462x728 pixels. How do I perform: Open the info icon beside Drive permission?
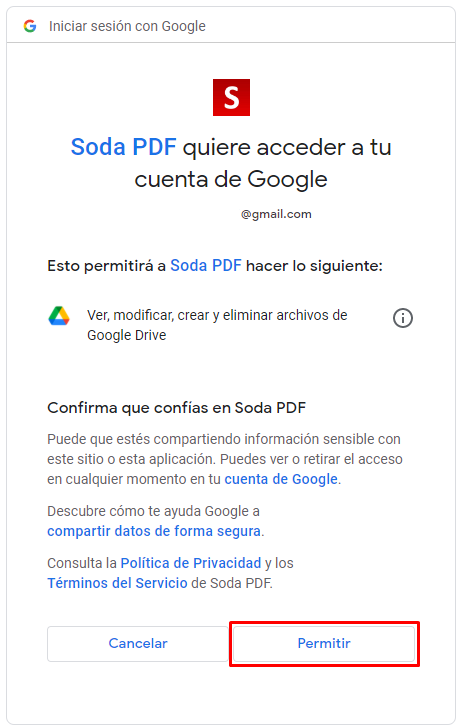(403, 318)
